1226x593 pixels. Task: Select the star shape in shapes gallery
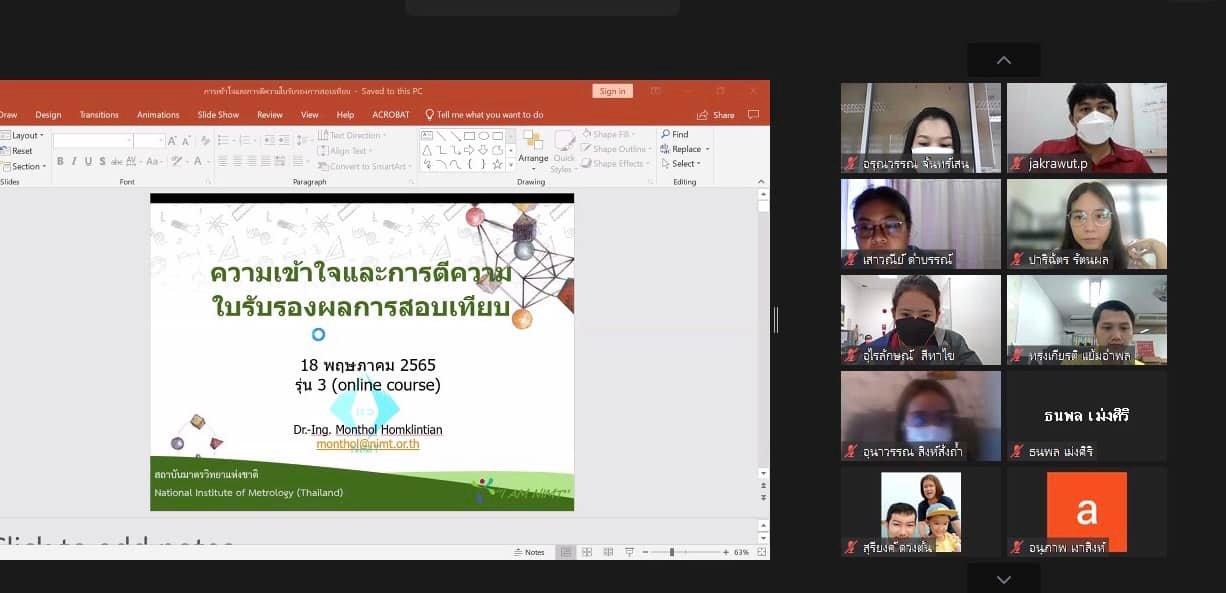(497, 164)
